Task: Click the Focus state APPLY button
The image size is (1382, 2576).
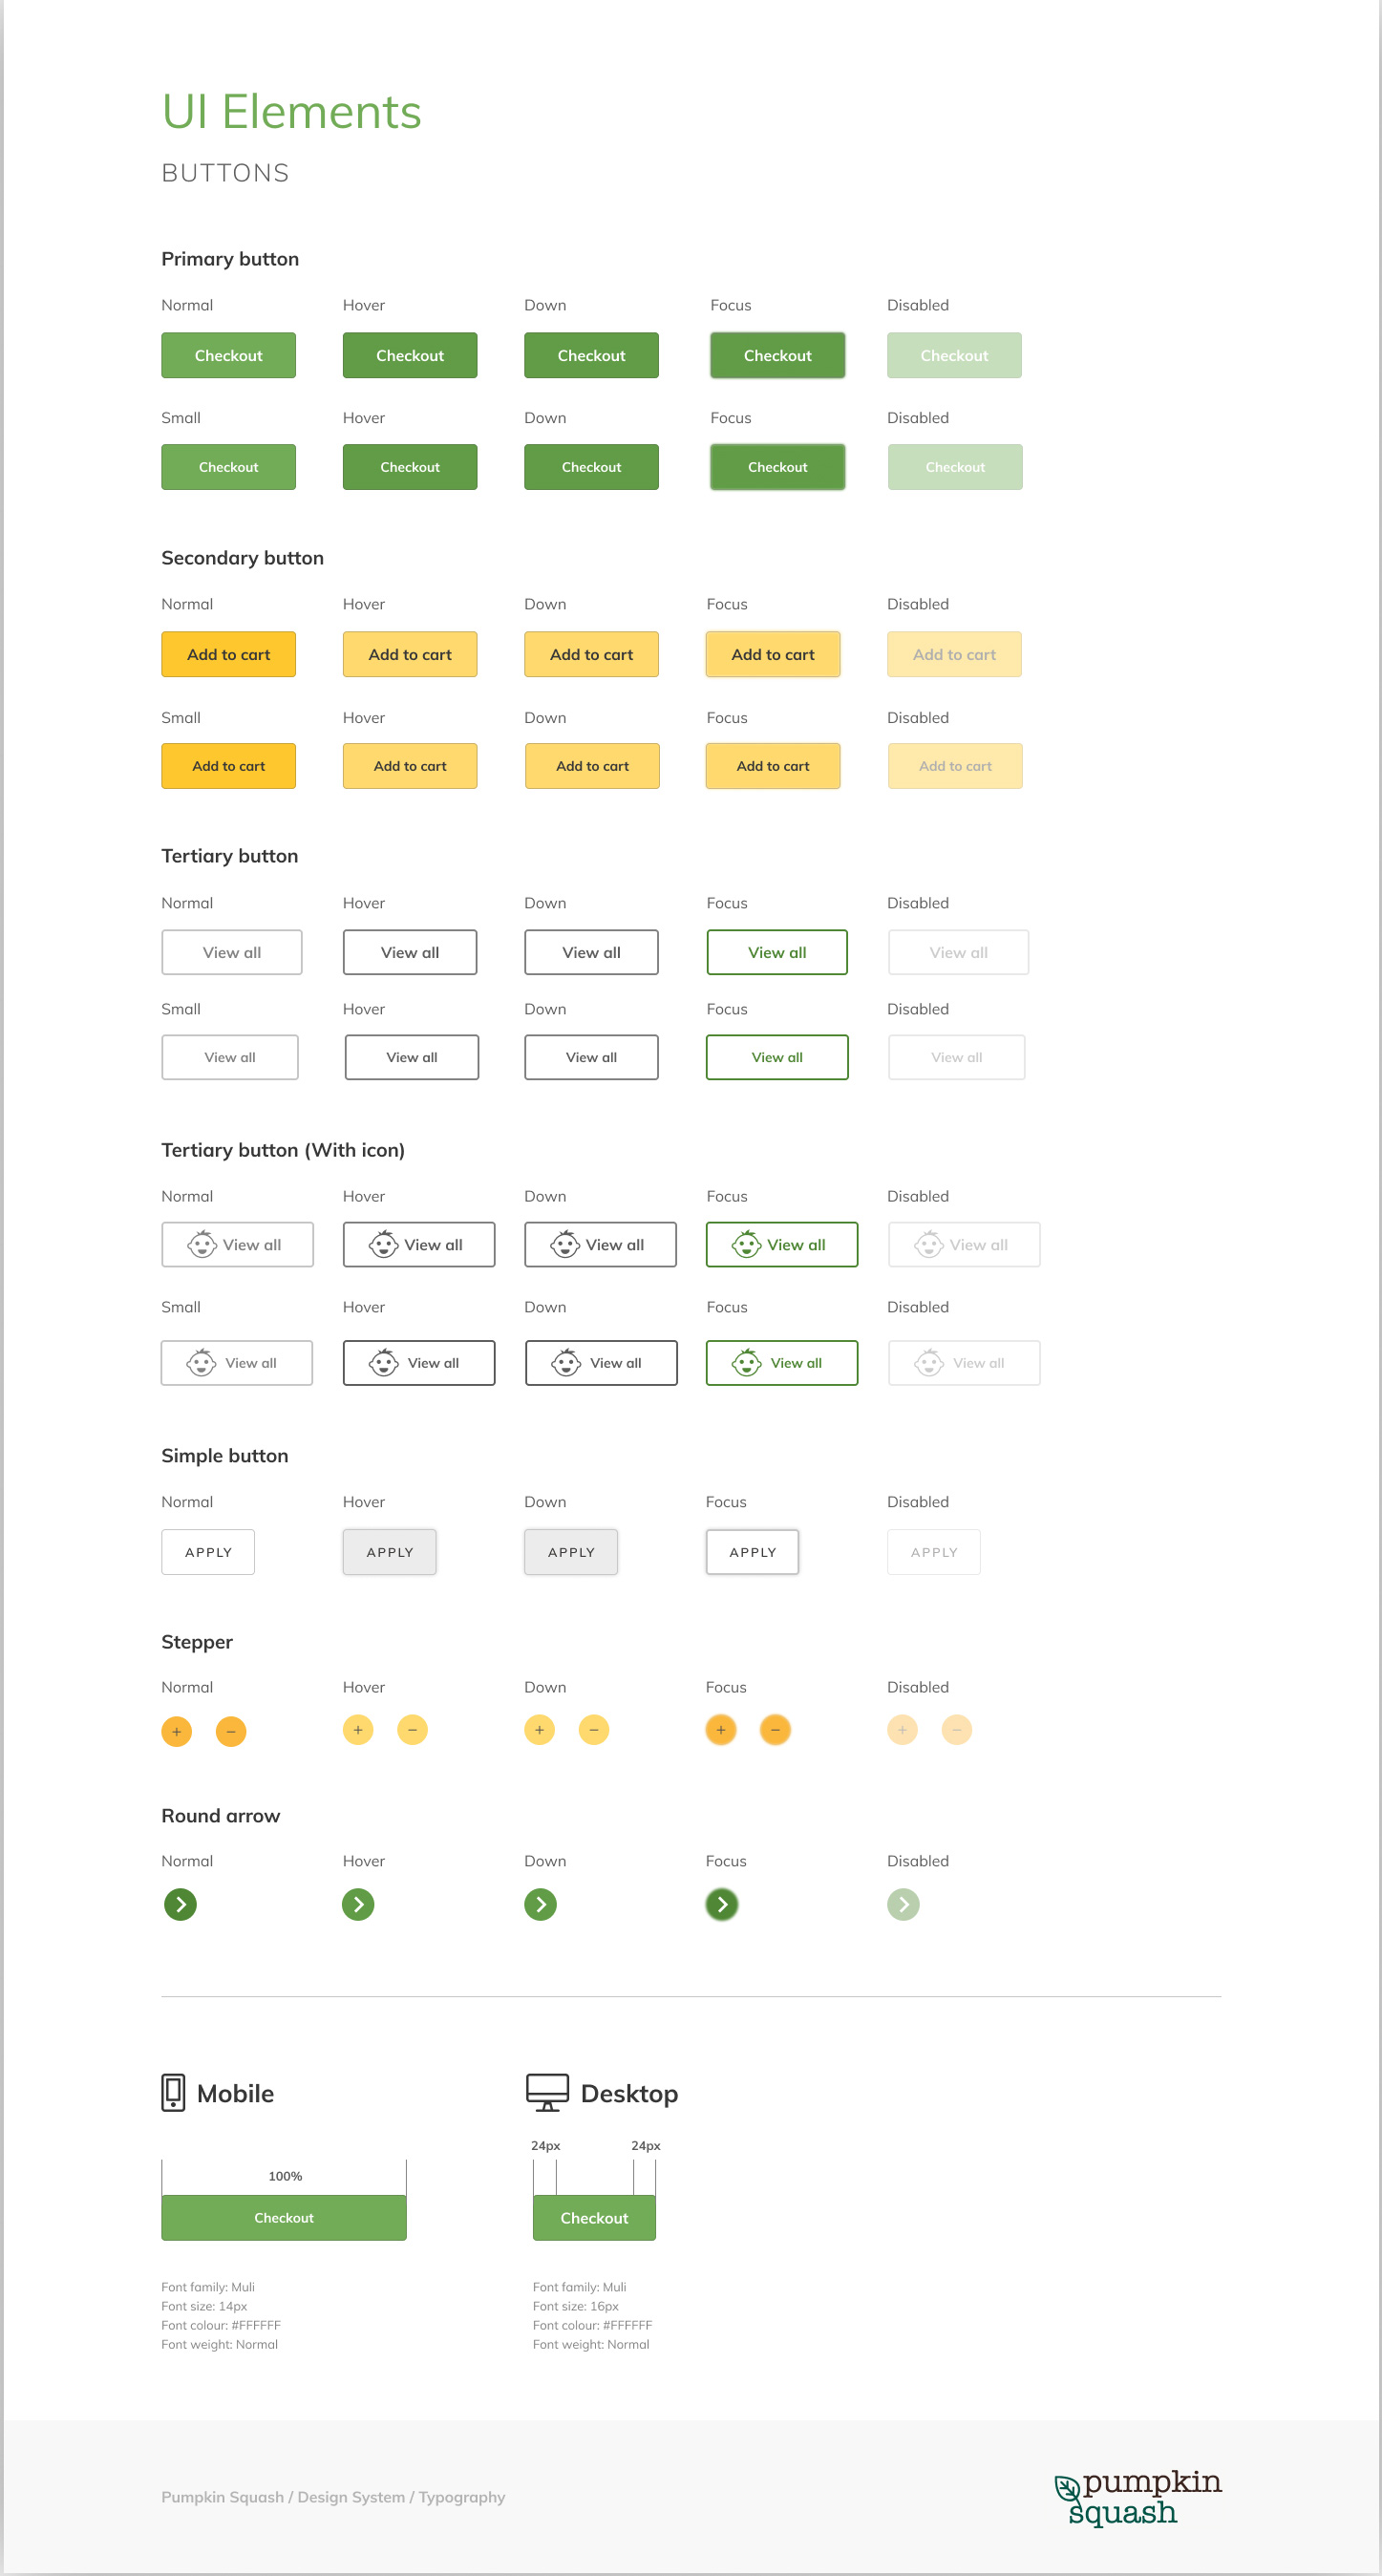Action: pos(752,1552)
